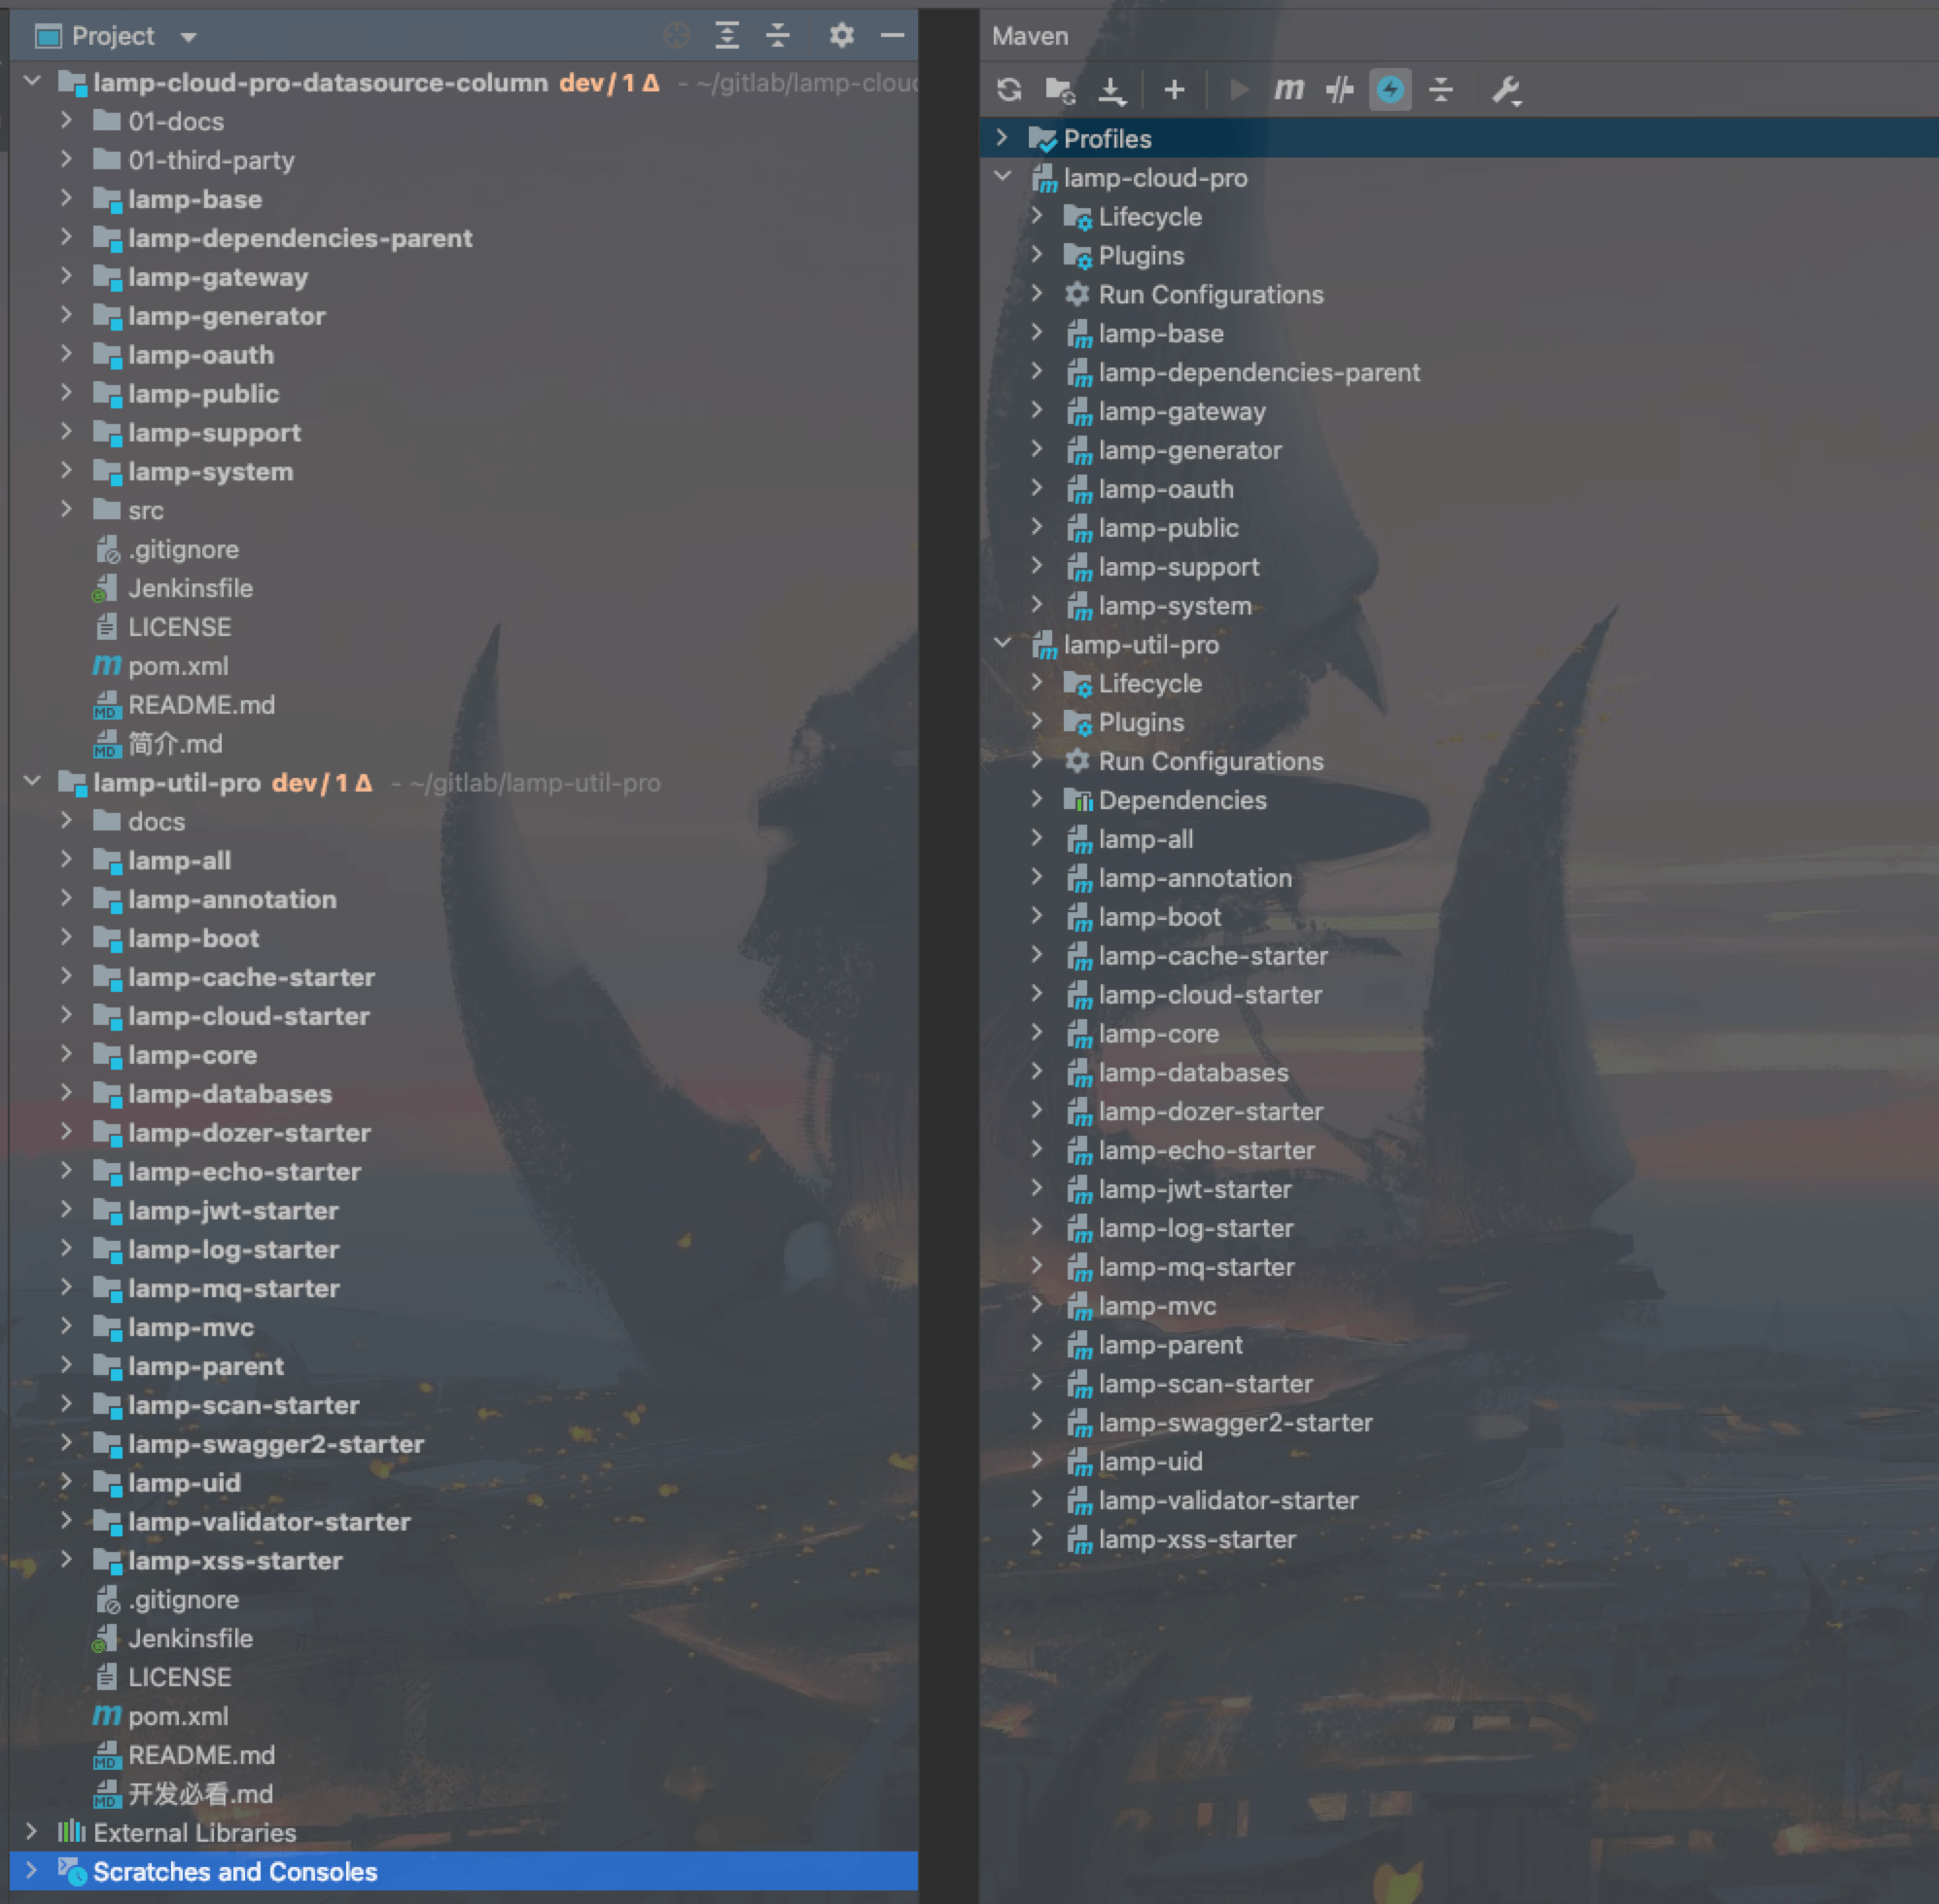The image size is (1939, 1904).
Task: Click Expand All icon in Project panel
Action: pos(727,36)
